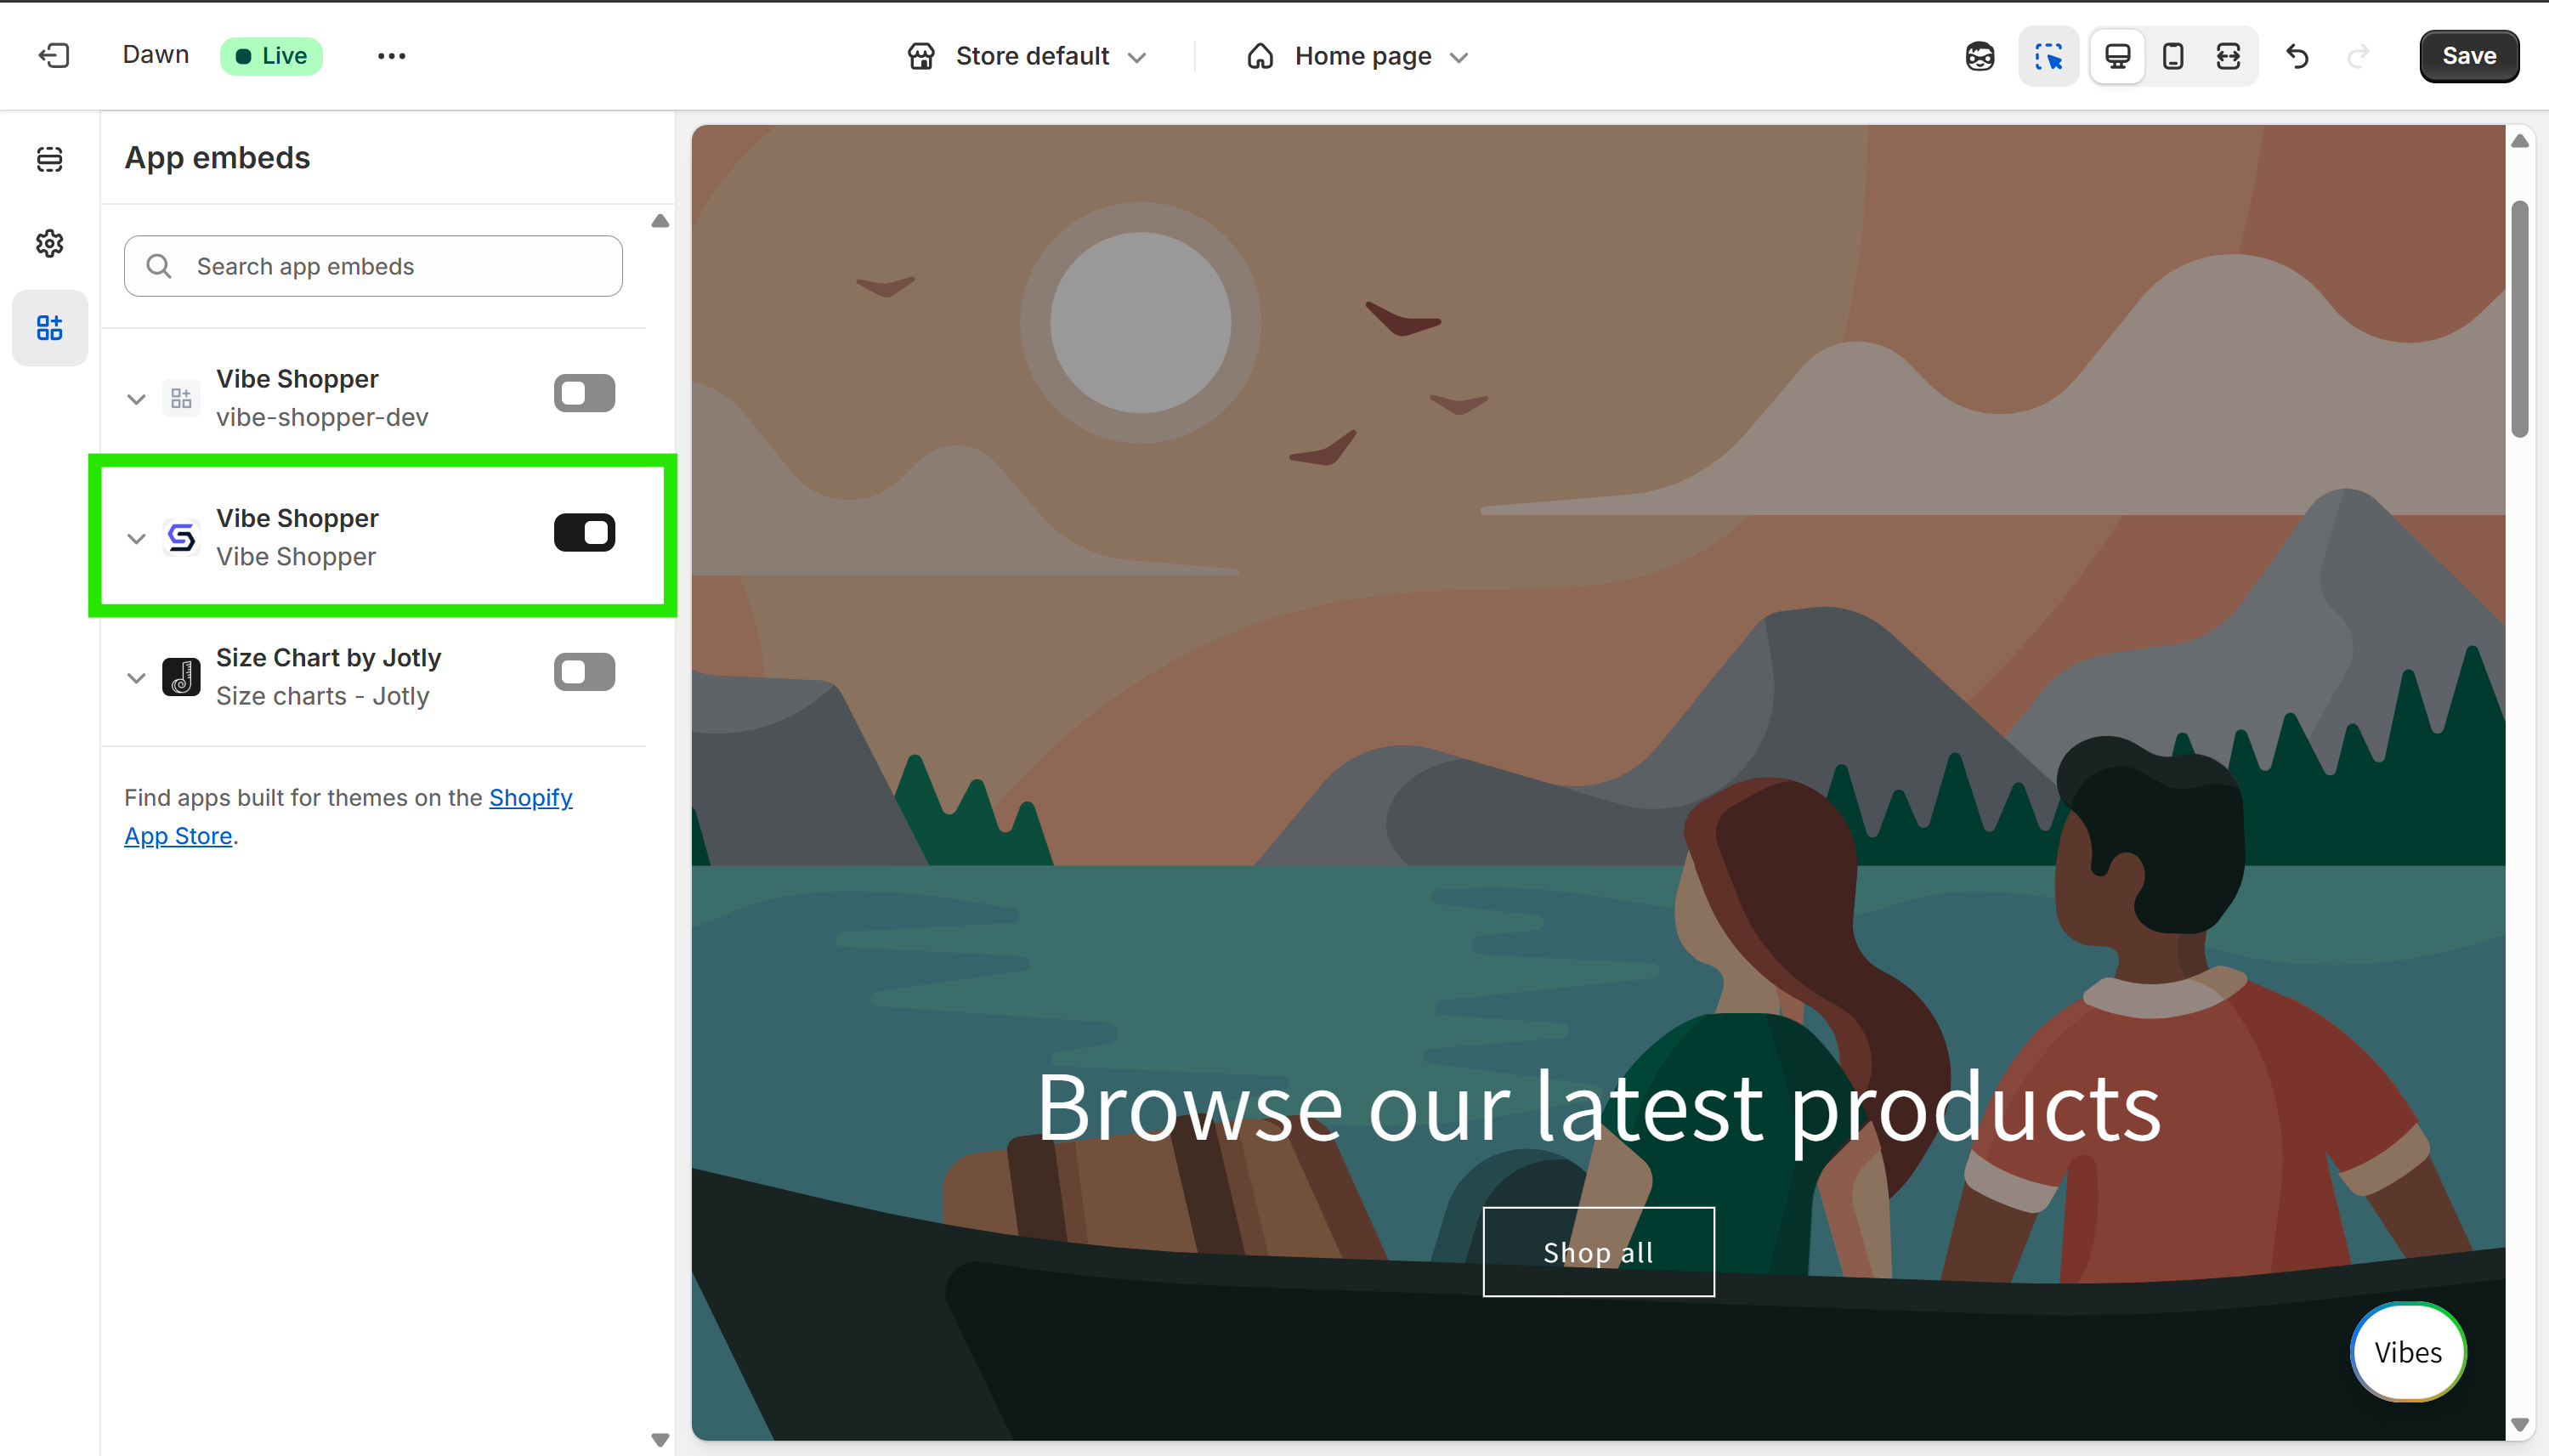The height and width of the screenshot is (1456, 2549).
Task: Open the more actions menu
Action: (x=390, y=56)
